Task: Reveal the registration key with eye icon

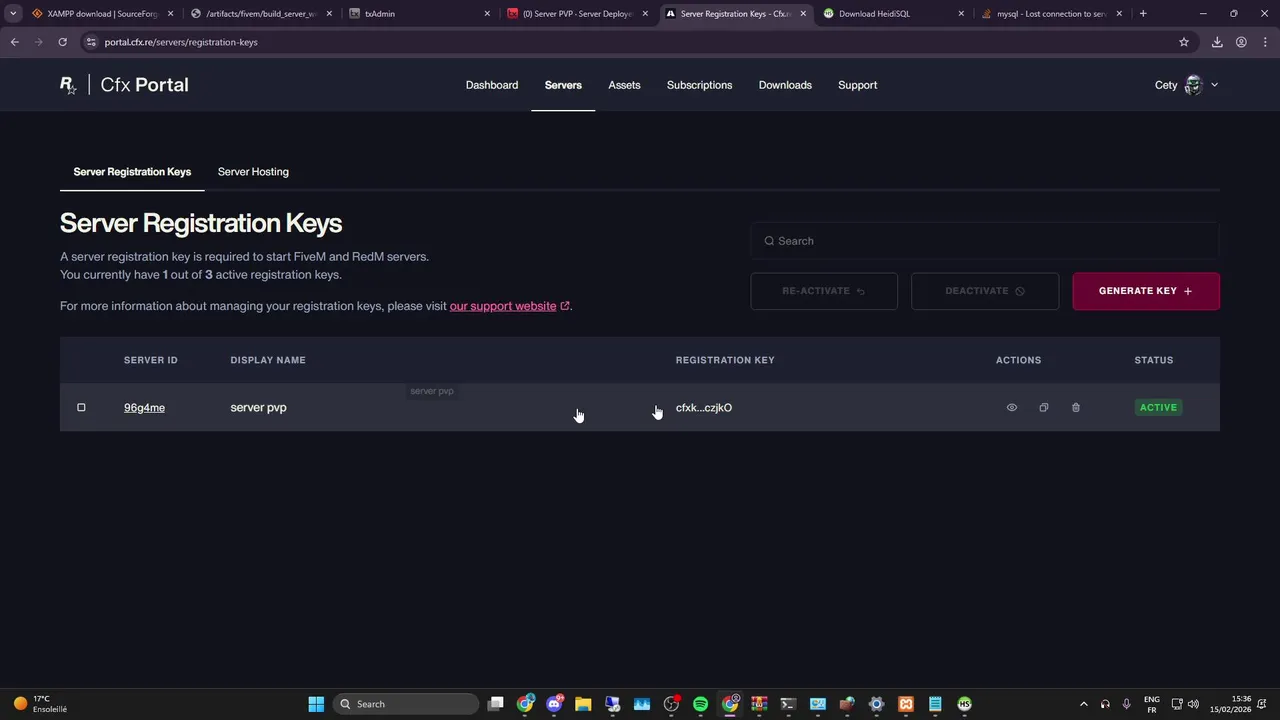Action: click(x=1012, y=407)
